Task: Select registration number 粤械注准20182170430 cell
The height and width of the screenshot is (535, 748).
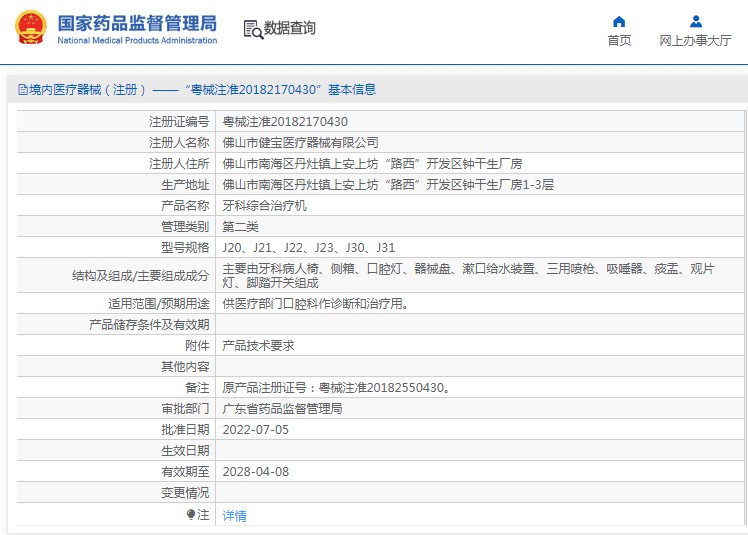Action: pyautogui.click(x=285, y=122)
